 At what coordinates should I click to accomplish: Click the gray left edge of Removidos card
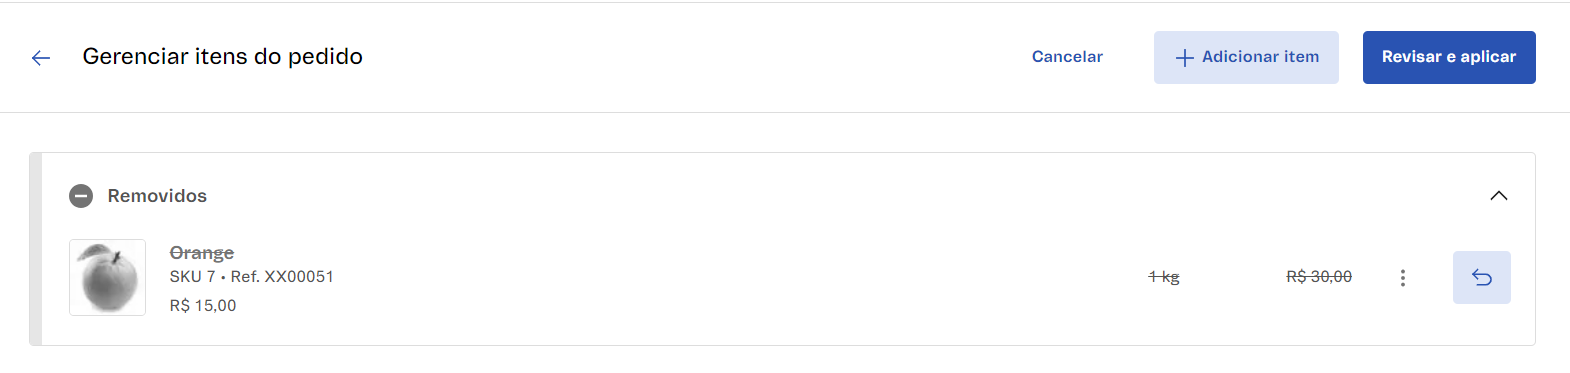[35, 249]
